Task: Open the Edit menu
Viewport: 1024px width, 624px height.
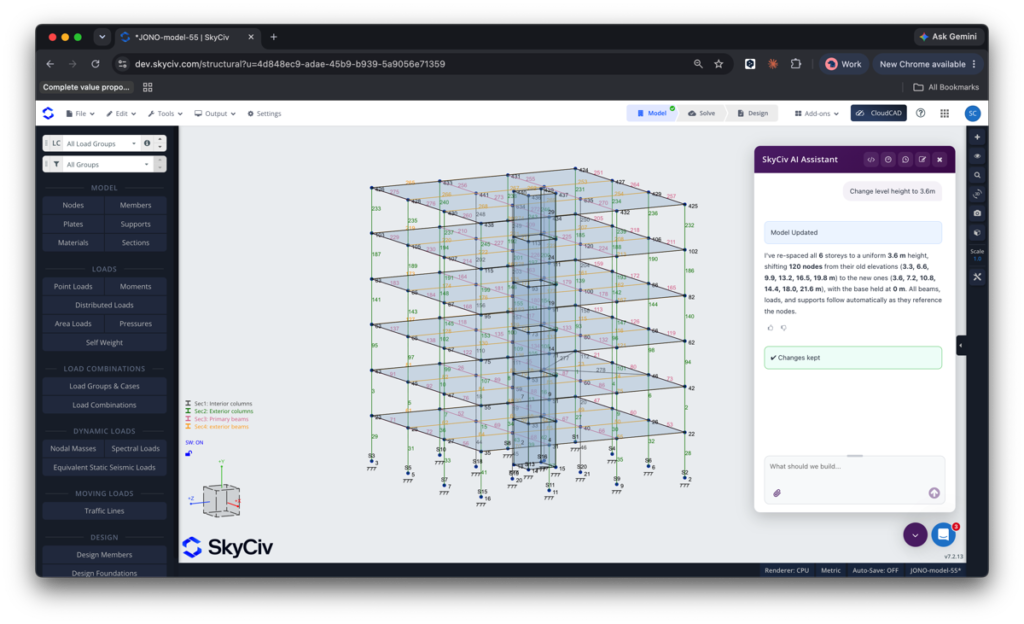Action: click(121, 114)
